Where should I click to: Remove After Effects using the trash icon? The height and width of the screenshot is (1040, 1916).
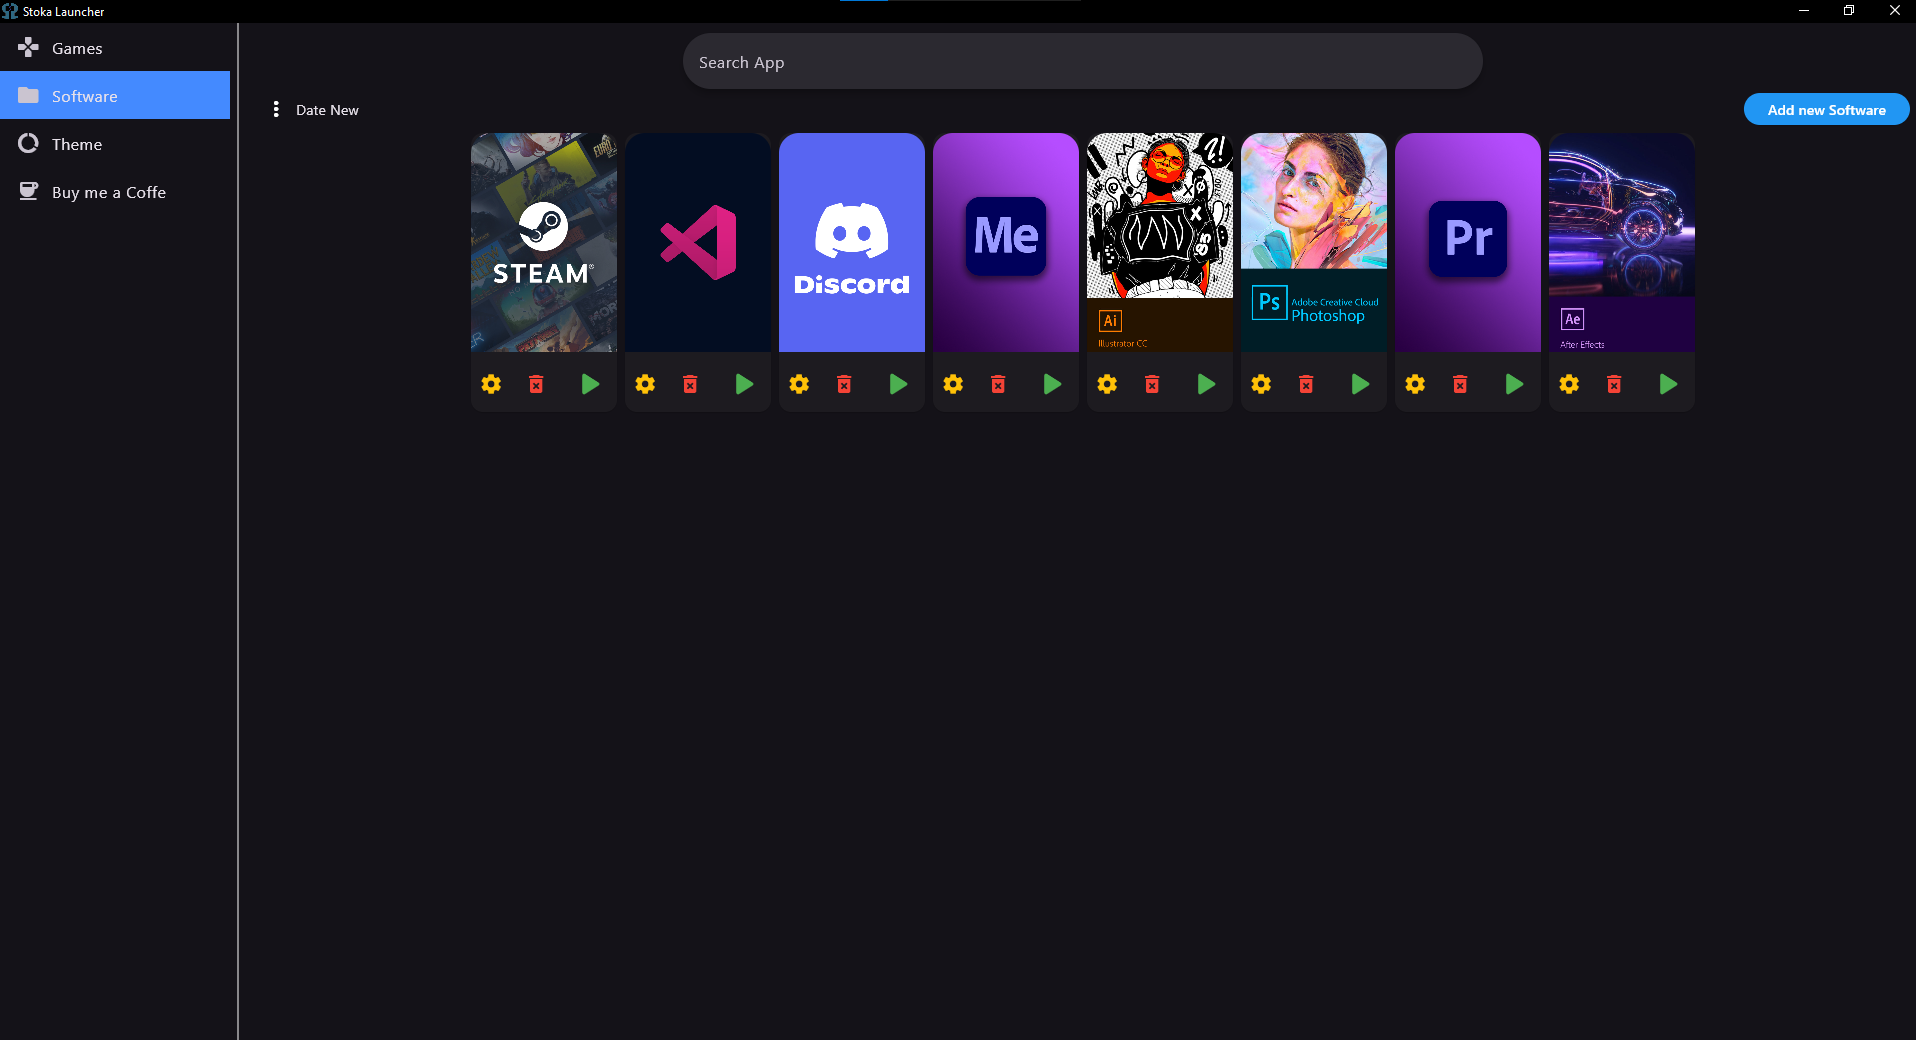1613,383
